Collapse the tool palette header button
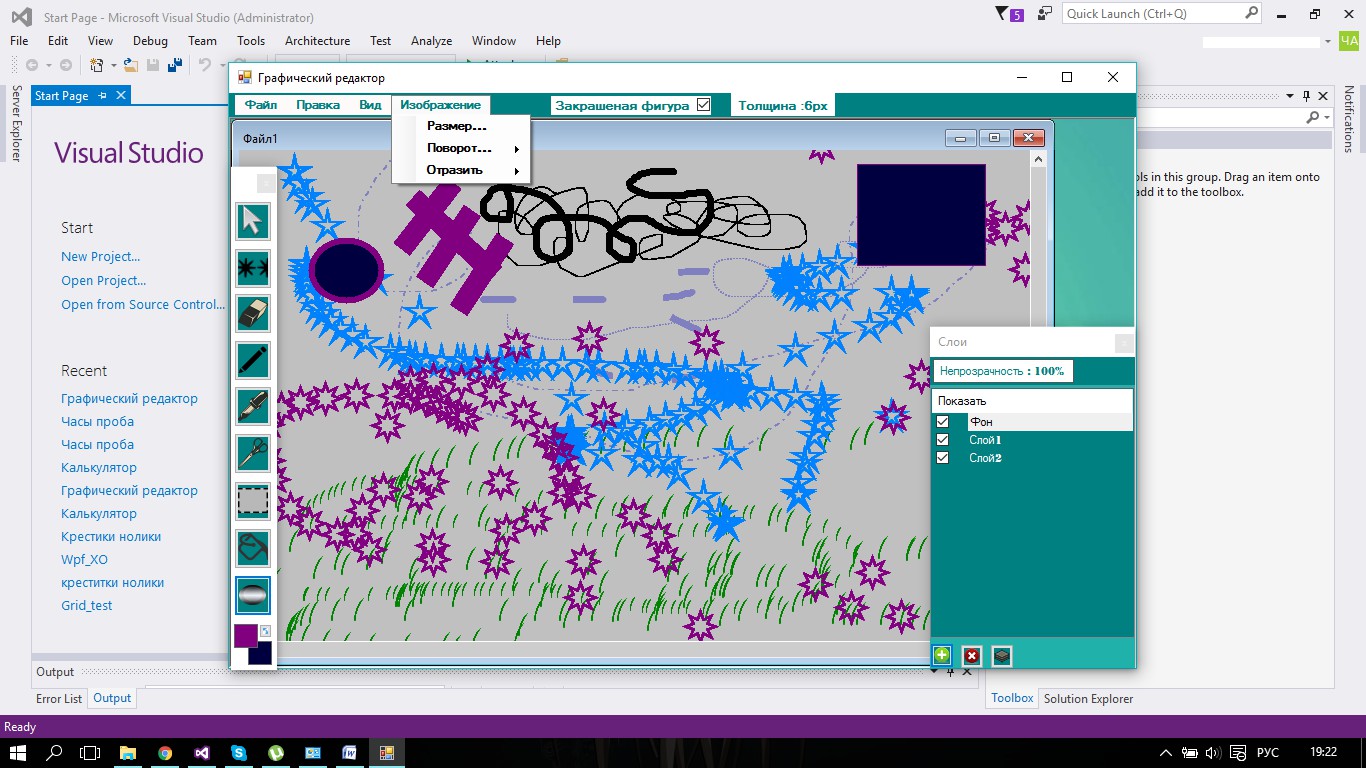 [x=266, y=183]
